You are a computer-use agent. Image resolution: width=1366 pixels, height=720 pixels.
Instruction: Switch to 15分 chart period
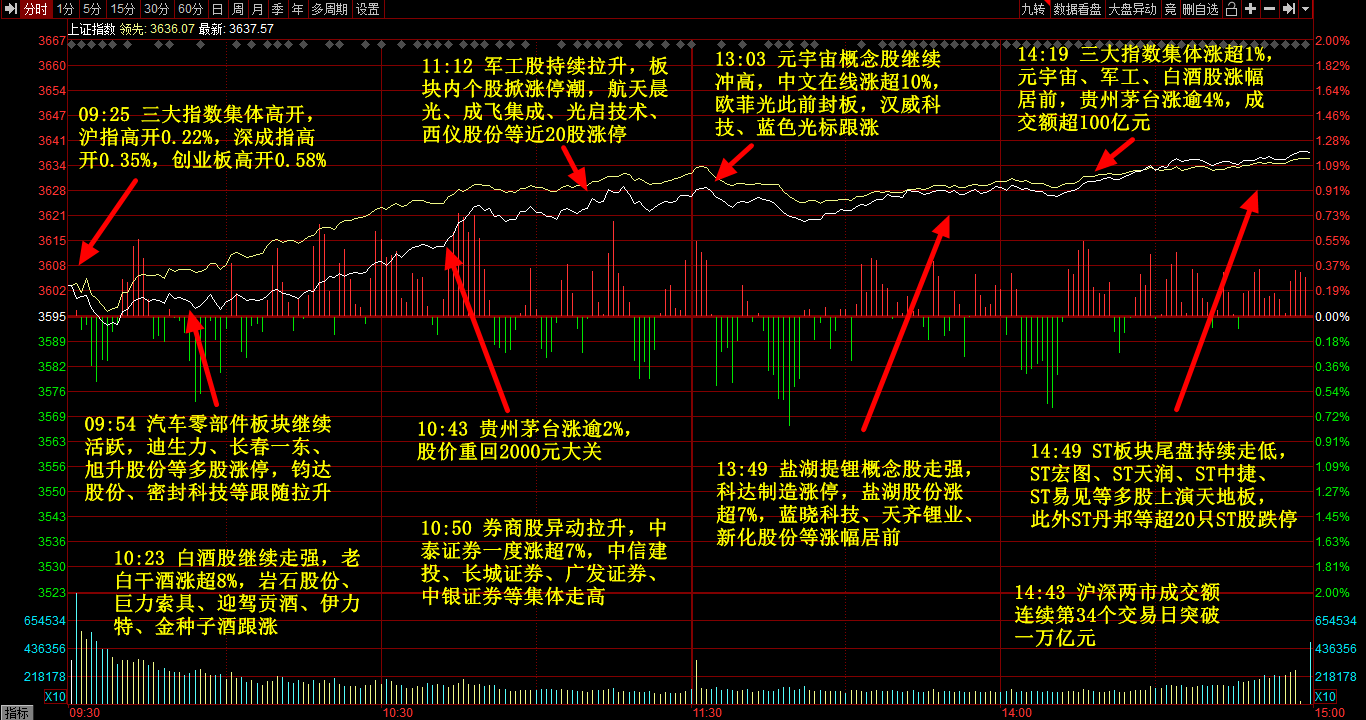[122, 9]
